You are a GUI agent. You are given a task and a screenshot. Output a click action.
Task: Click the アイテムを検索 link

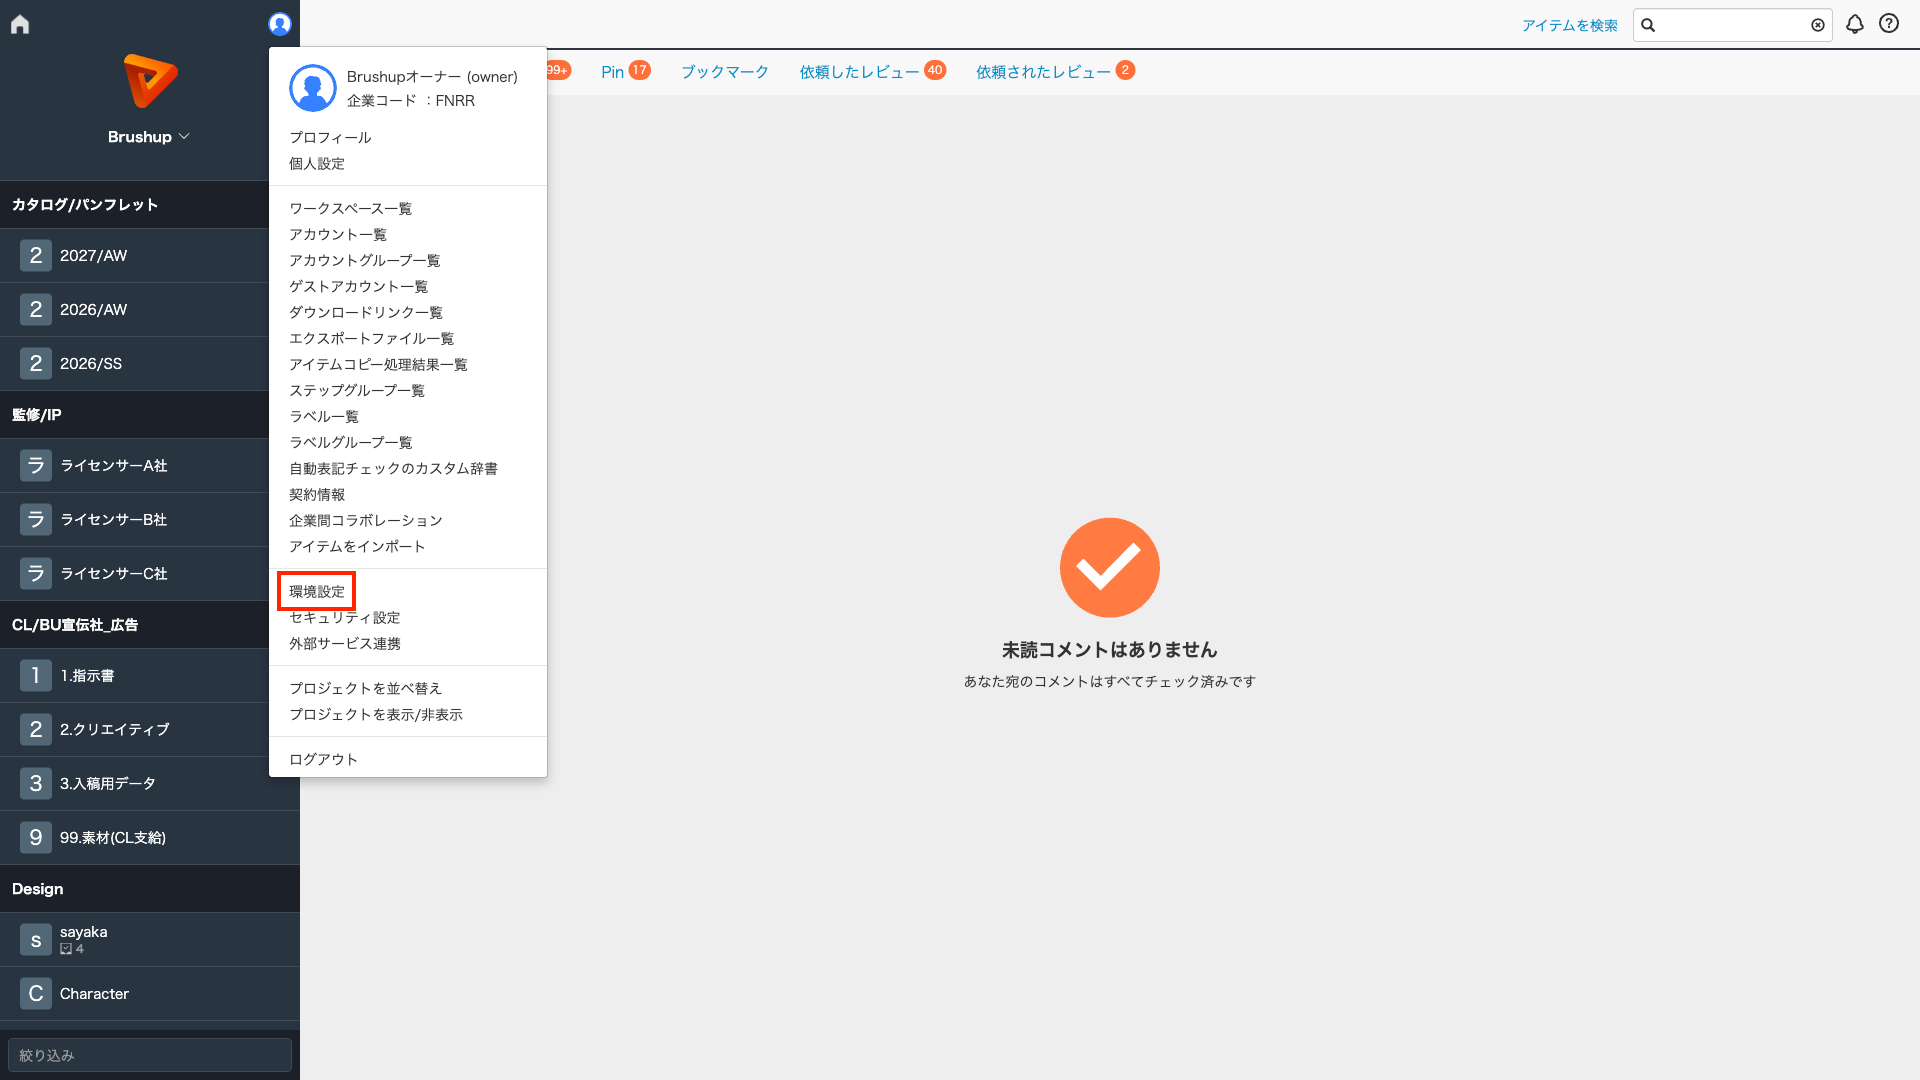[1570, 26]
